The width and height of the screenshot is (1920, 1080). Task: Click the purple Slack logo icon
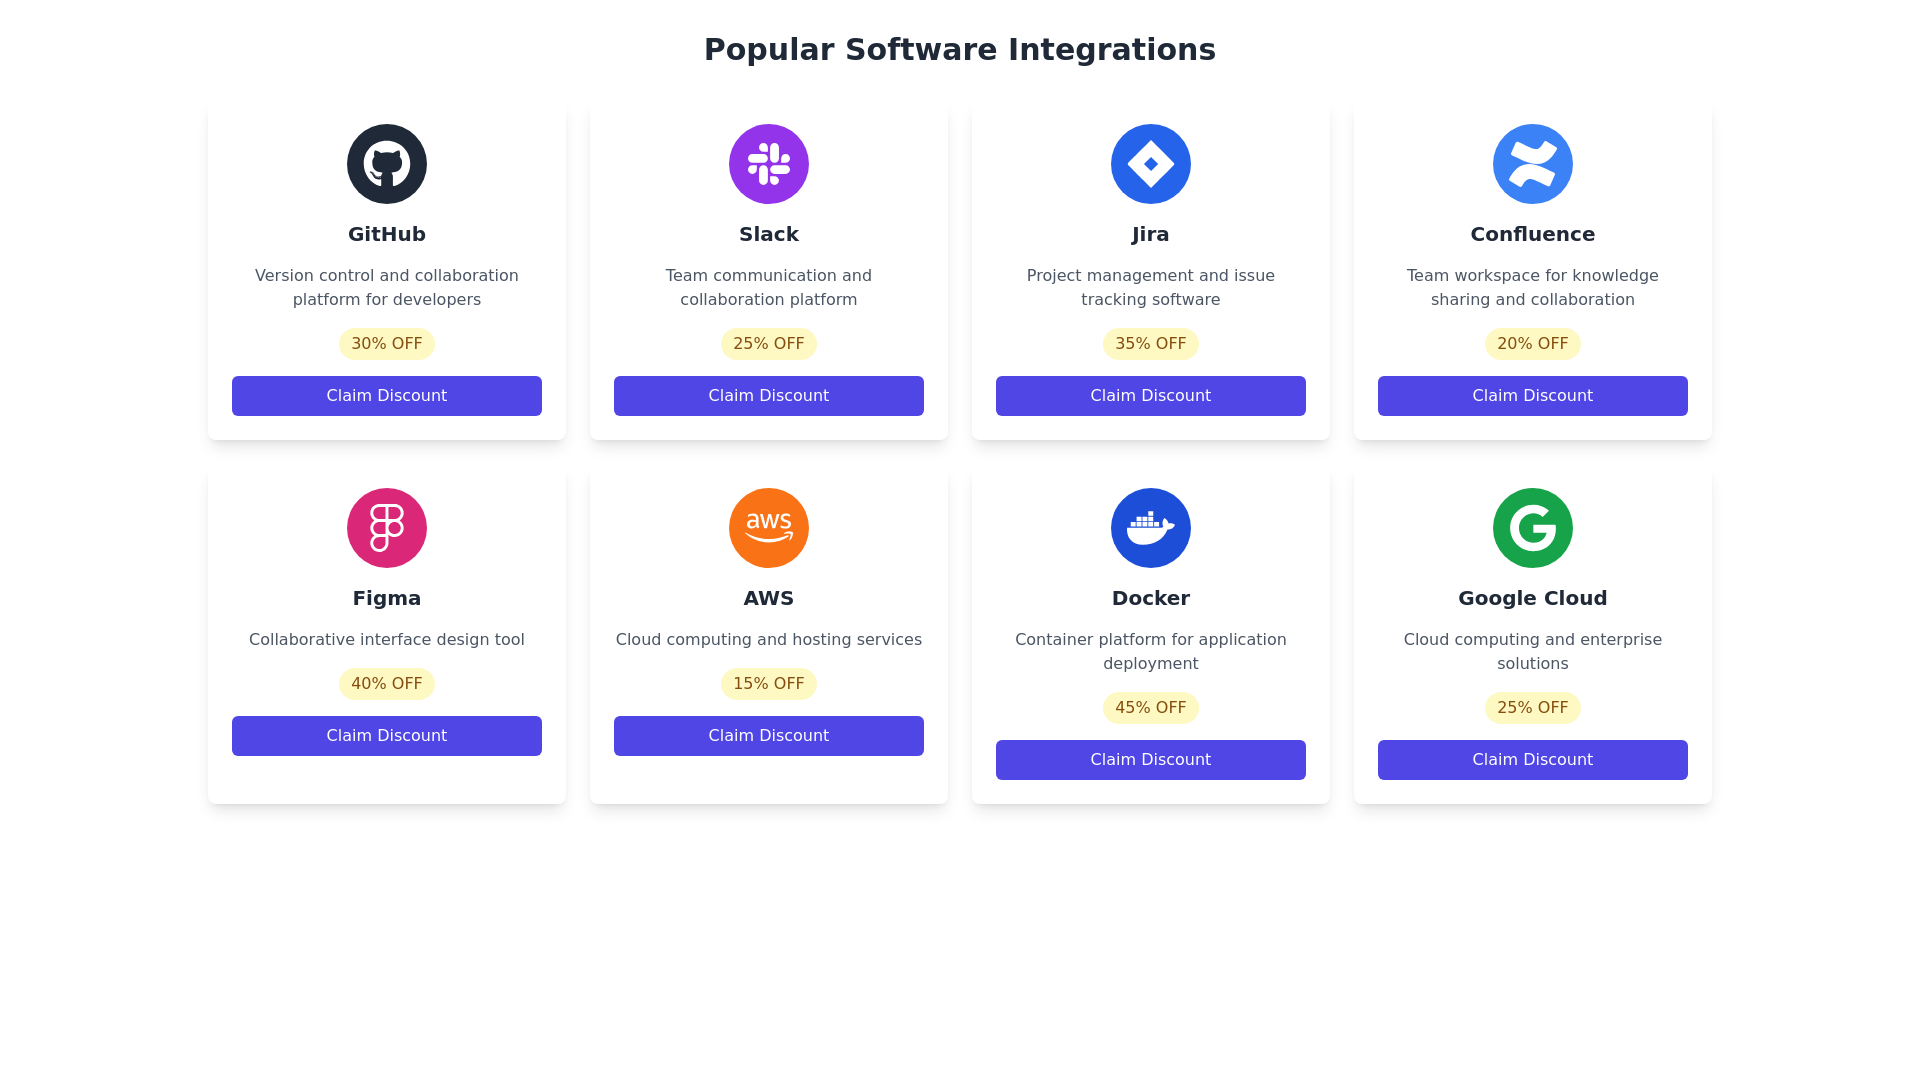coord(769,164)
